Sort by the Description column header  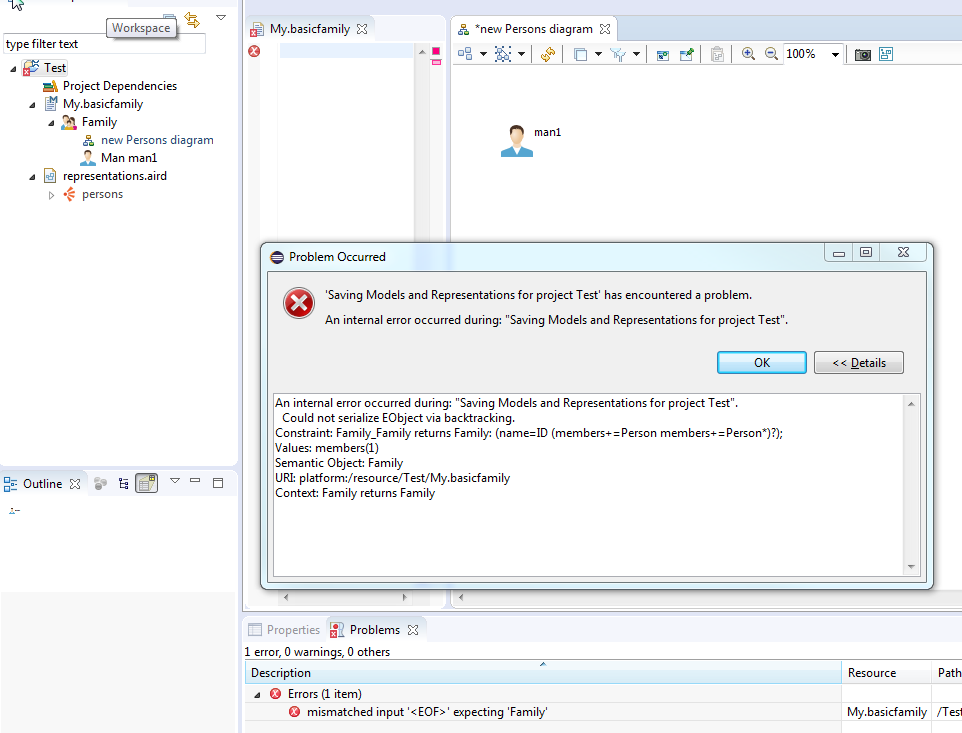click(543, 673)
